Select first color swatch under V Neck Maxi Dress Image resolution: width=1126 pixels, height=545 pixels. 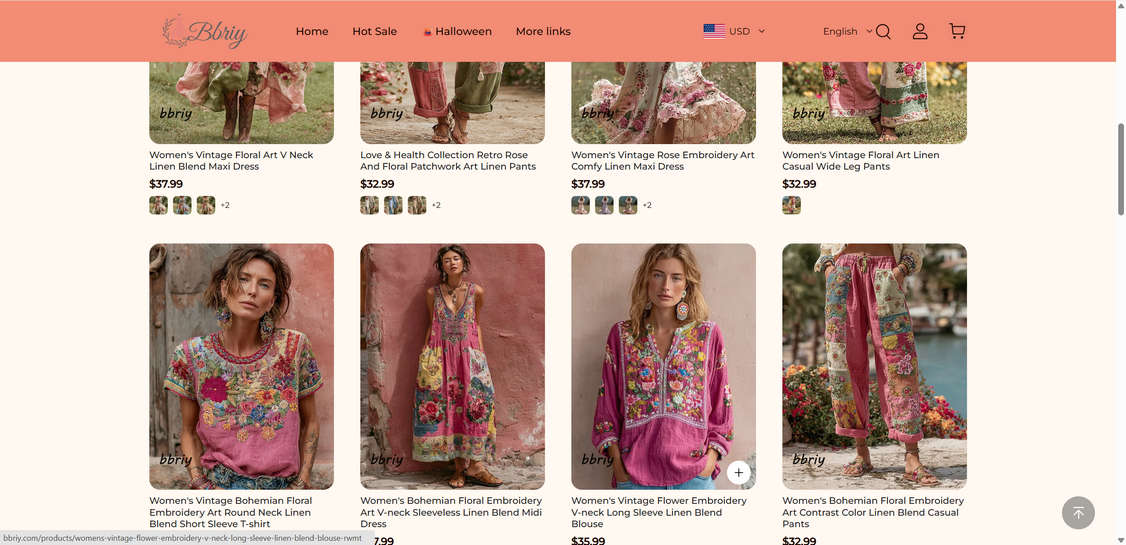(x=158, y=205)
